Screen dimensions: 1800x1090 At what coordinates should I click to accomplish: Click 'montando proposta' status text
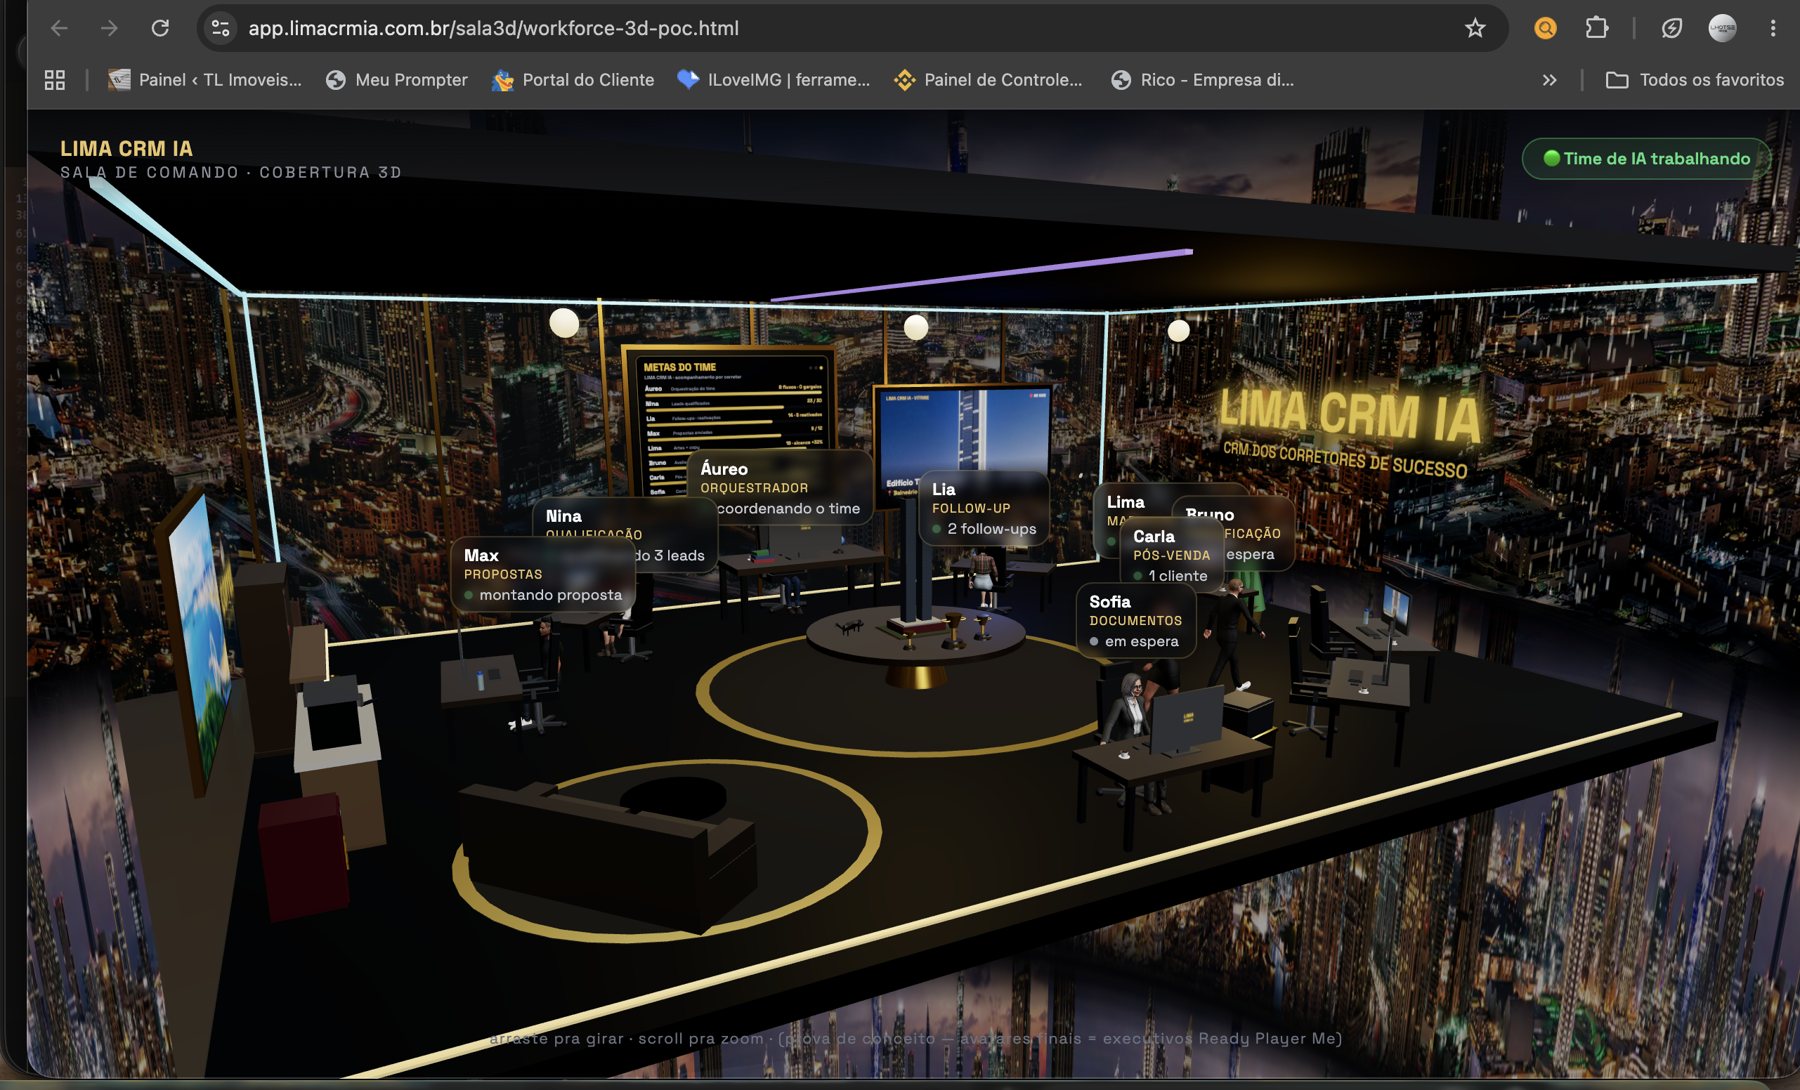(x=551, y=595)
